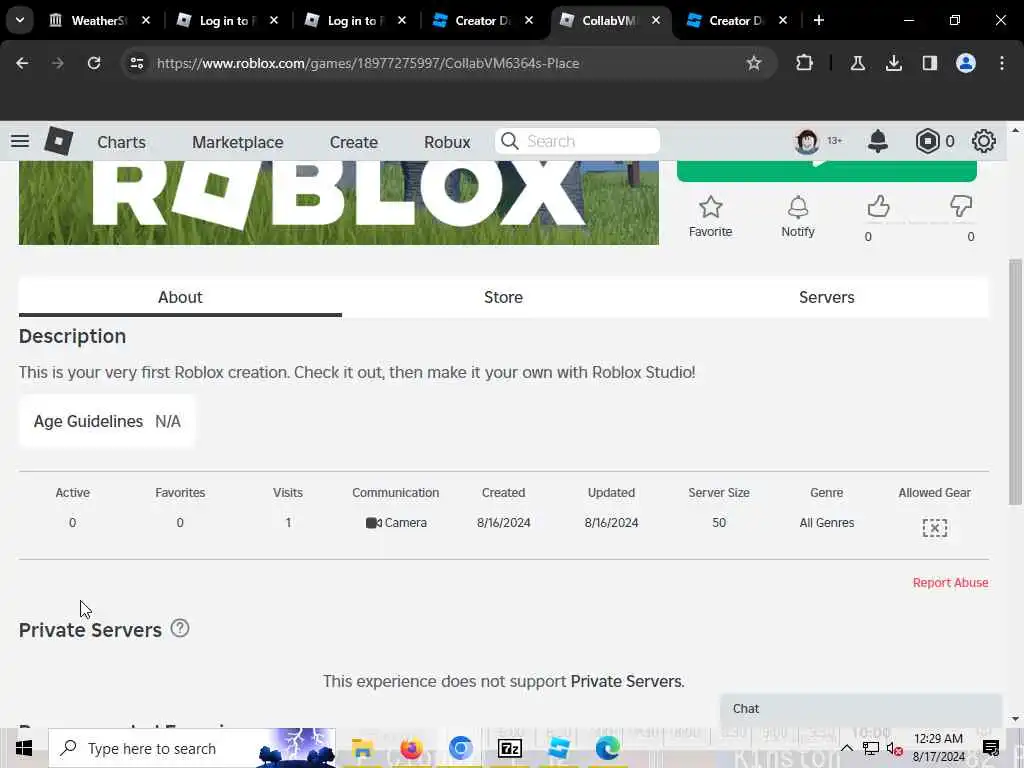The image size is (1024, 768).
Task: Click the page vertical scrollbar
Action: point(1015,382)
